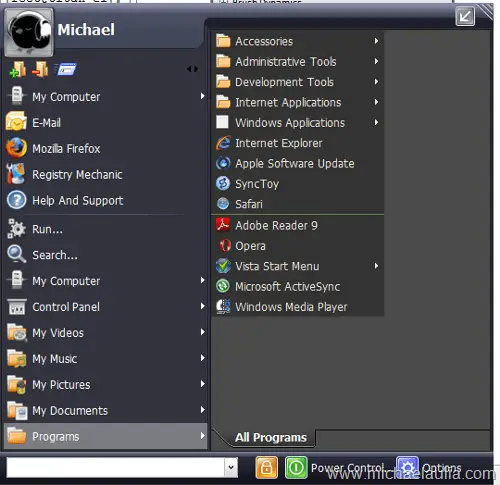
Task: Open E-Mail from the left pane
Action: click(105, 123)
